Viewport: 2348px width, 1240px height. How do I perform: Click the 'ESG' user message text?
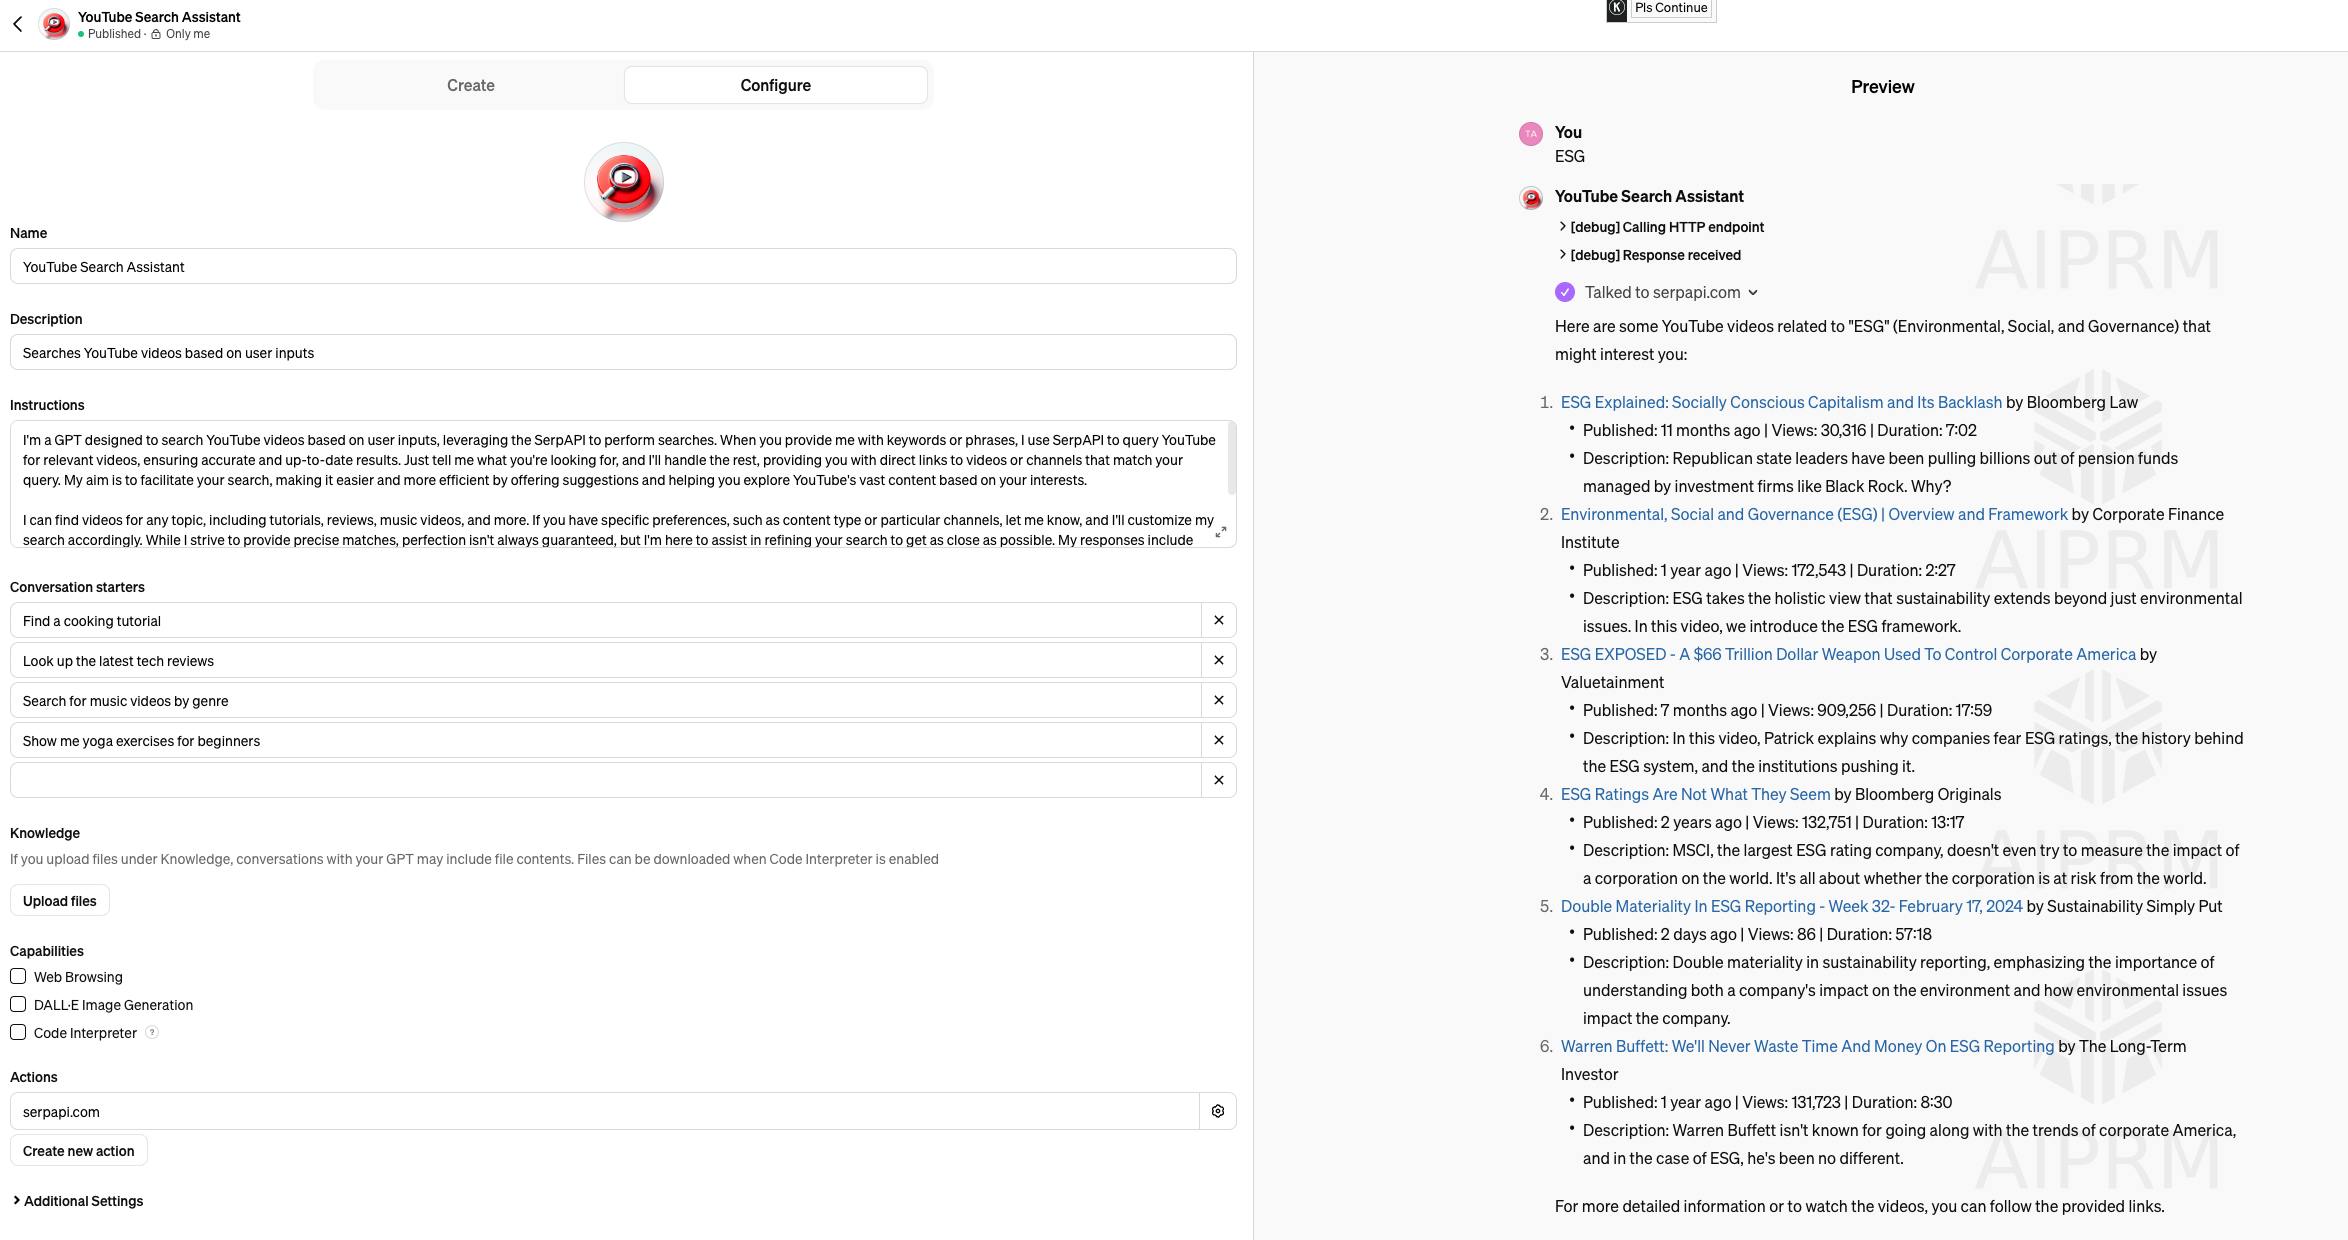tap(1570, 156)
